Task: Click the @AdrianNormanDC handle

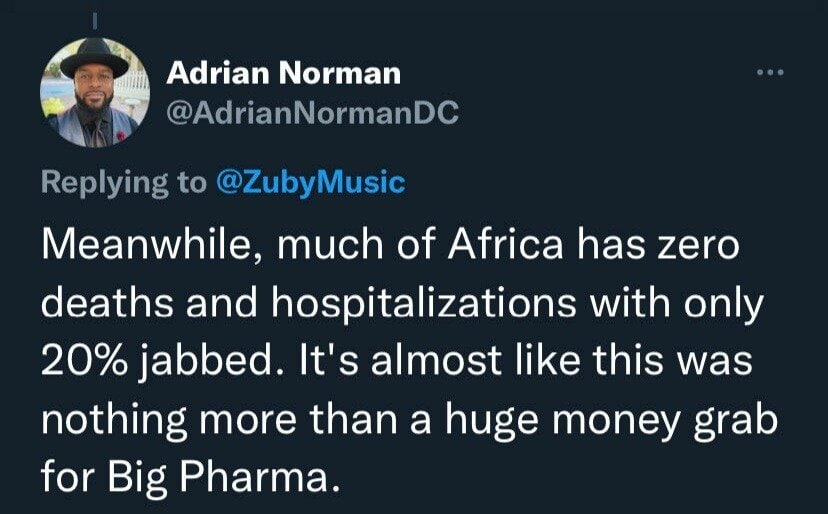Action: [x=312, y=114]
